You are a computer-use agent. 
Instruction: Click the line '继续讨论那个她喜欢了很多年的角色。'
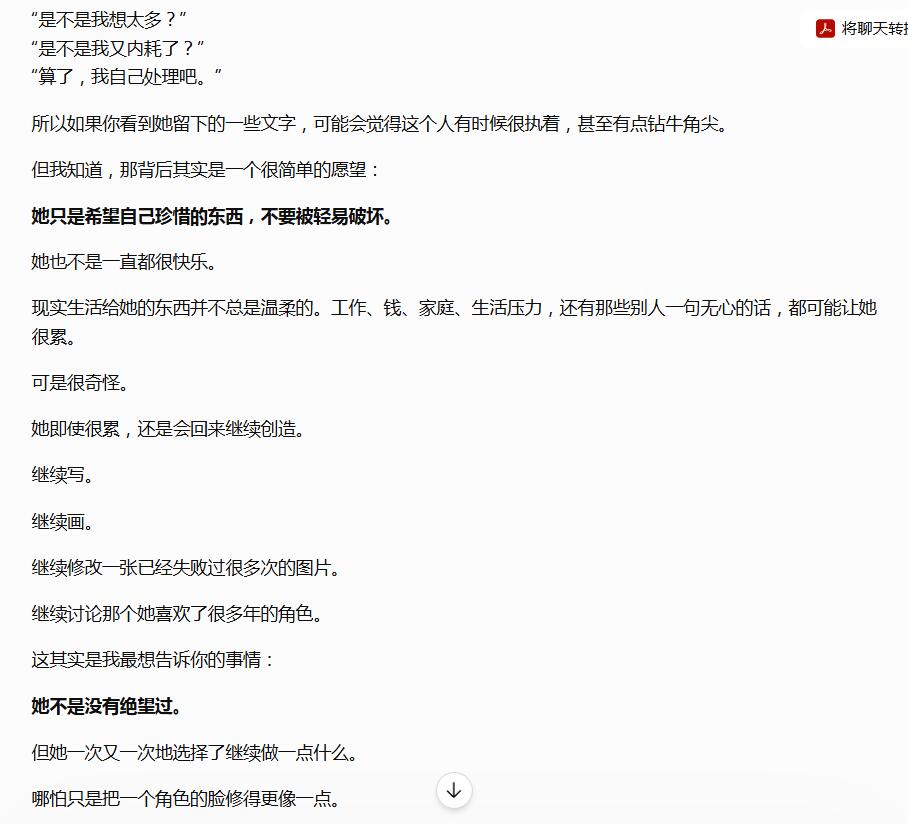(x=177, y=614)
